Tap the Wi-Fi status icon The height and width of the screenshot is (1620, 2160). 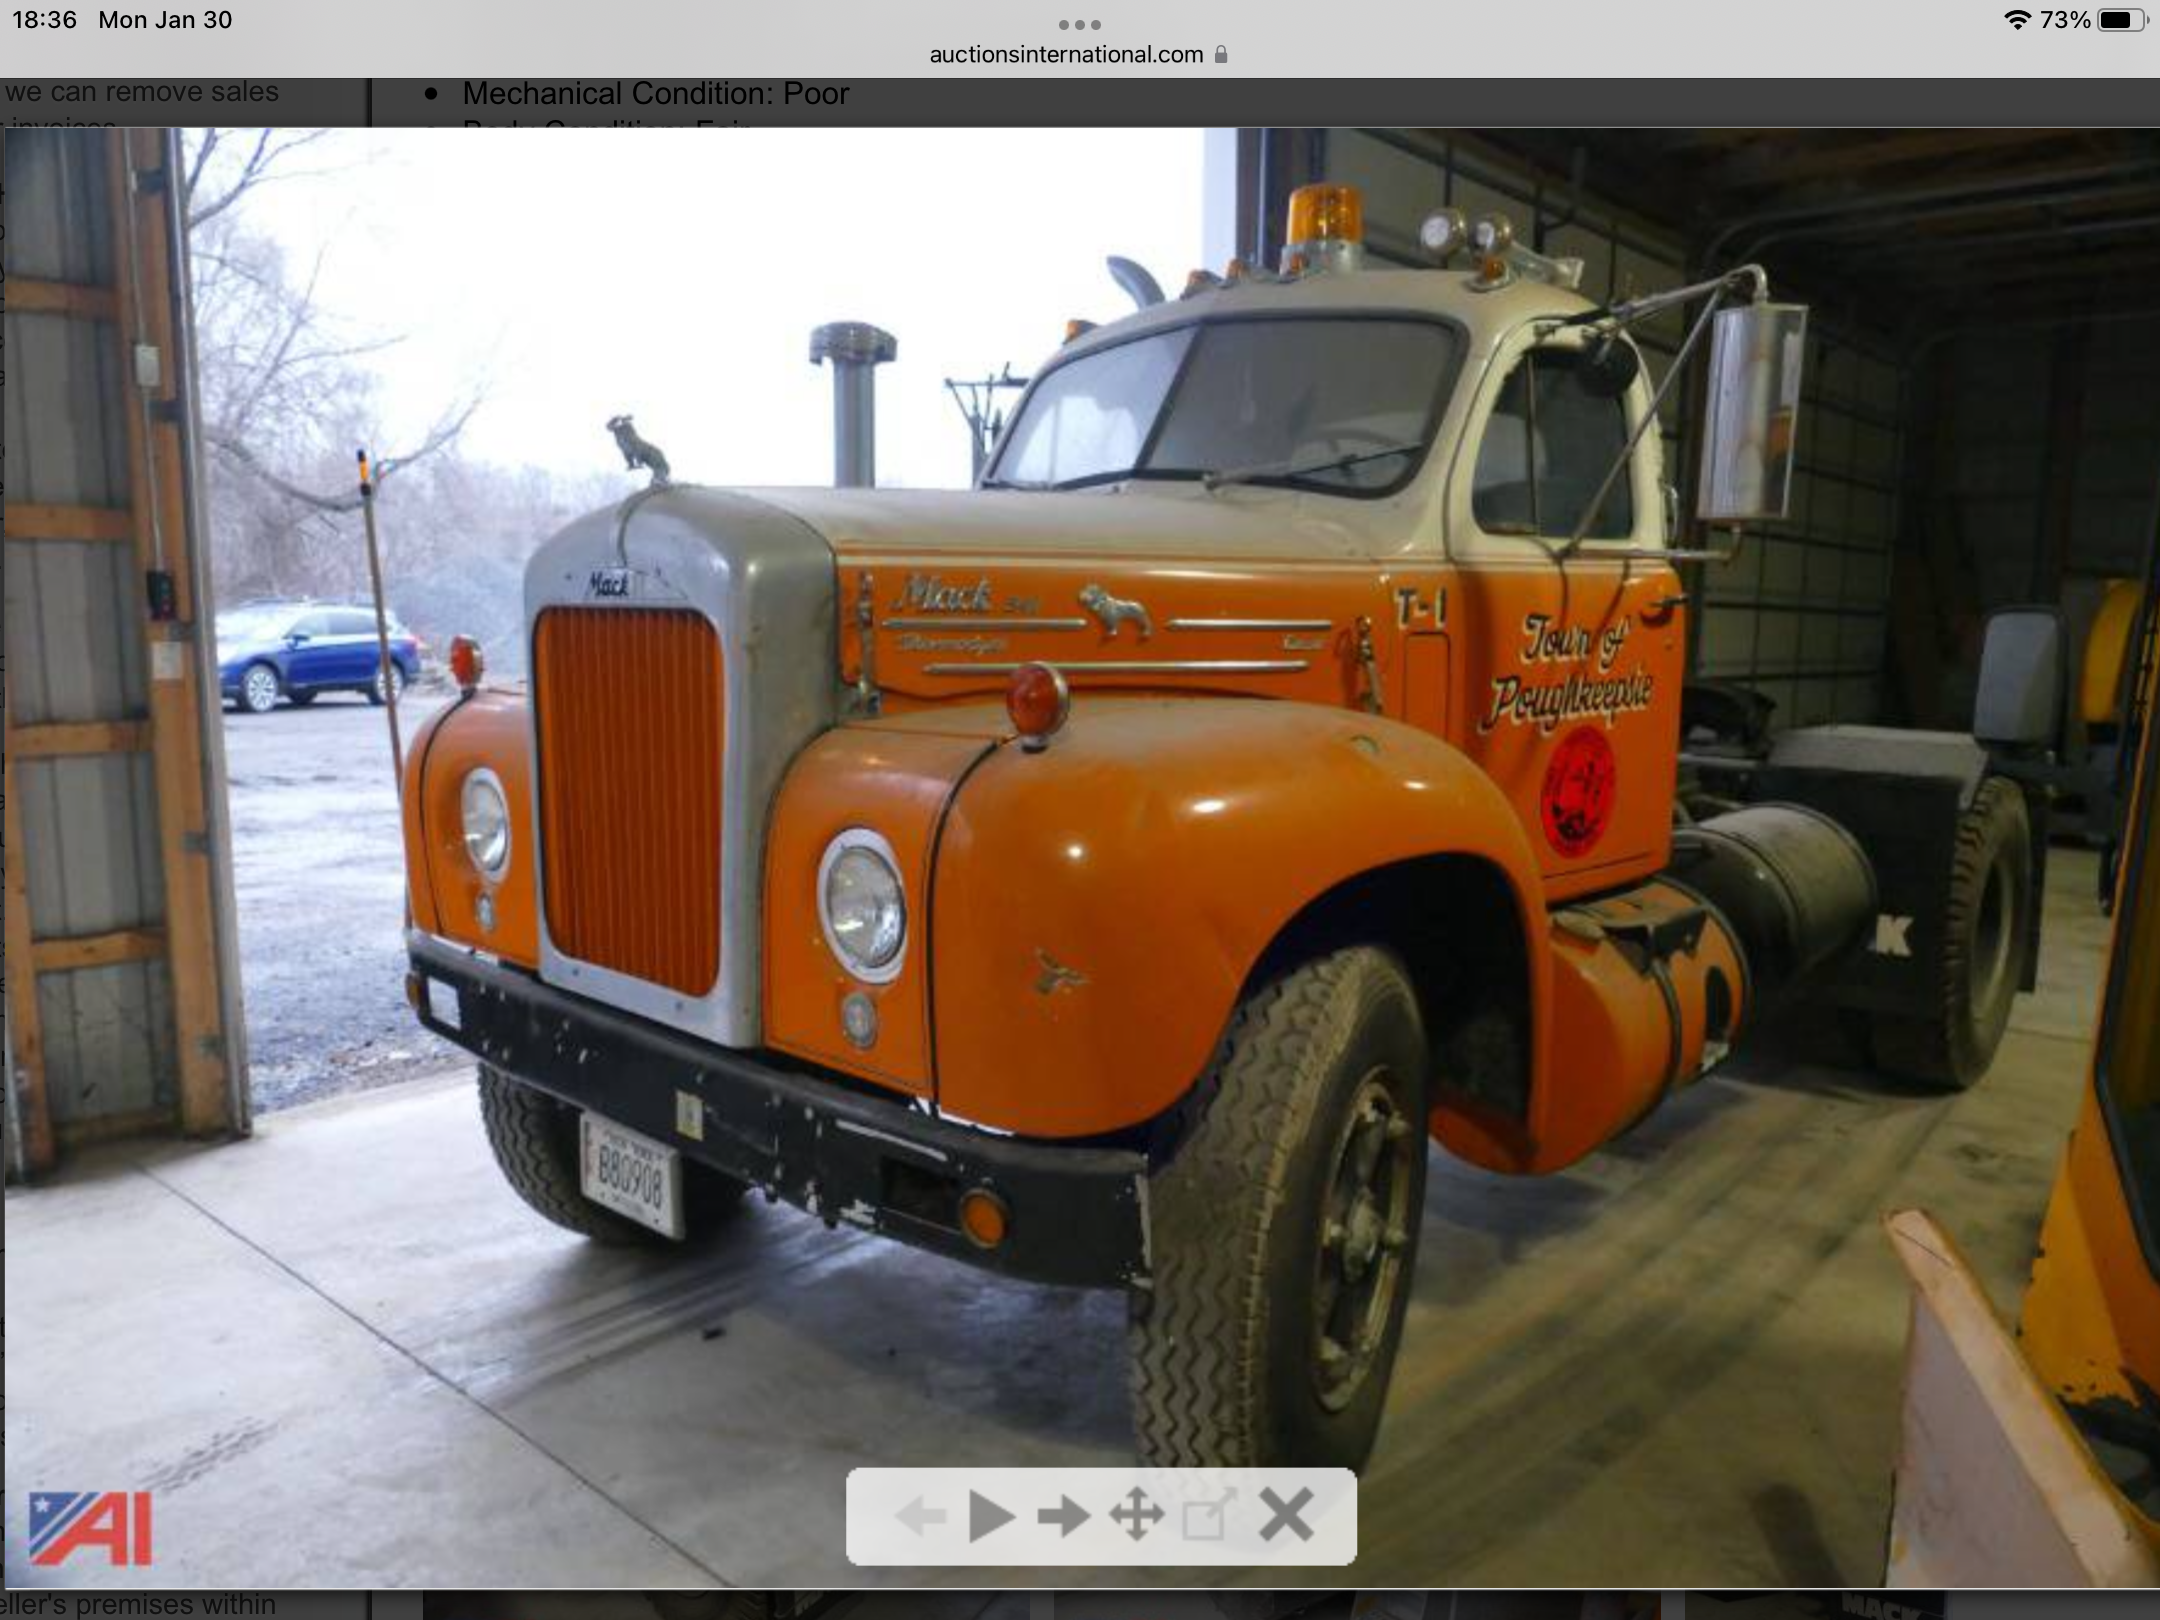[x=2016, y=20]
